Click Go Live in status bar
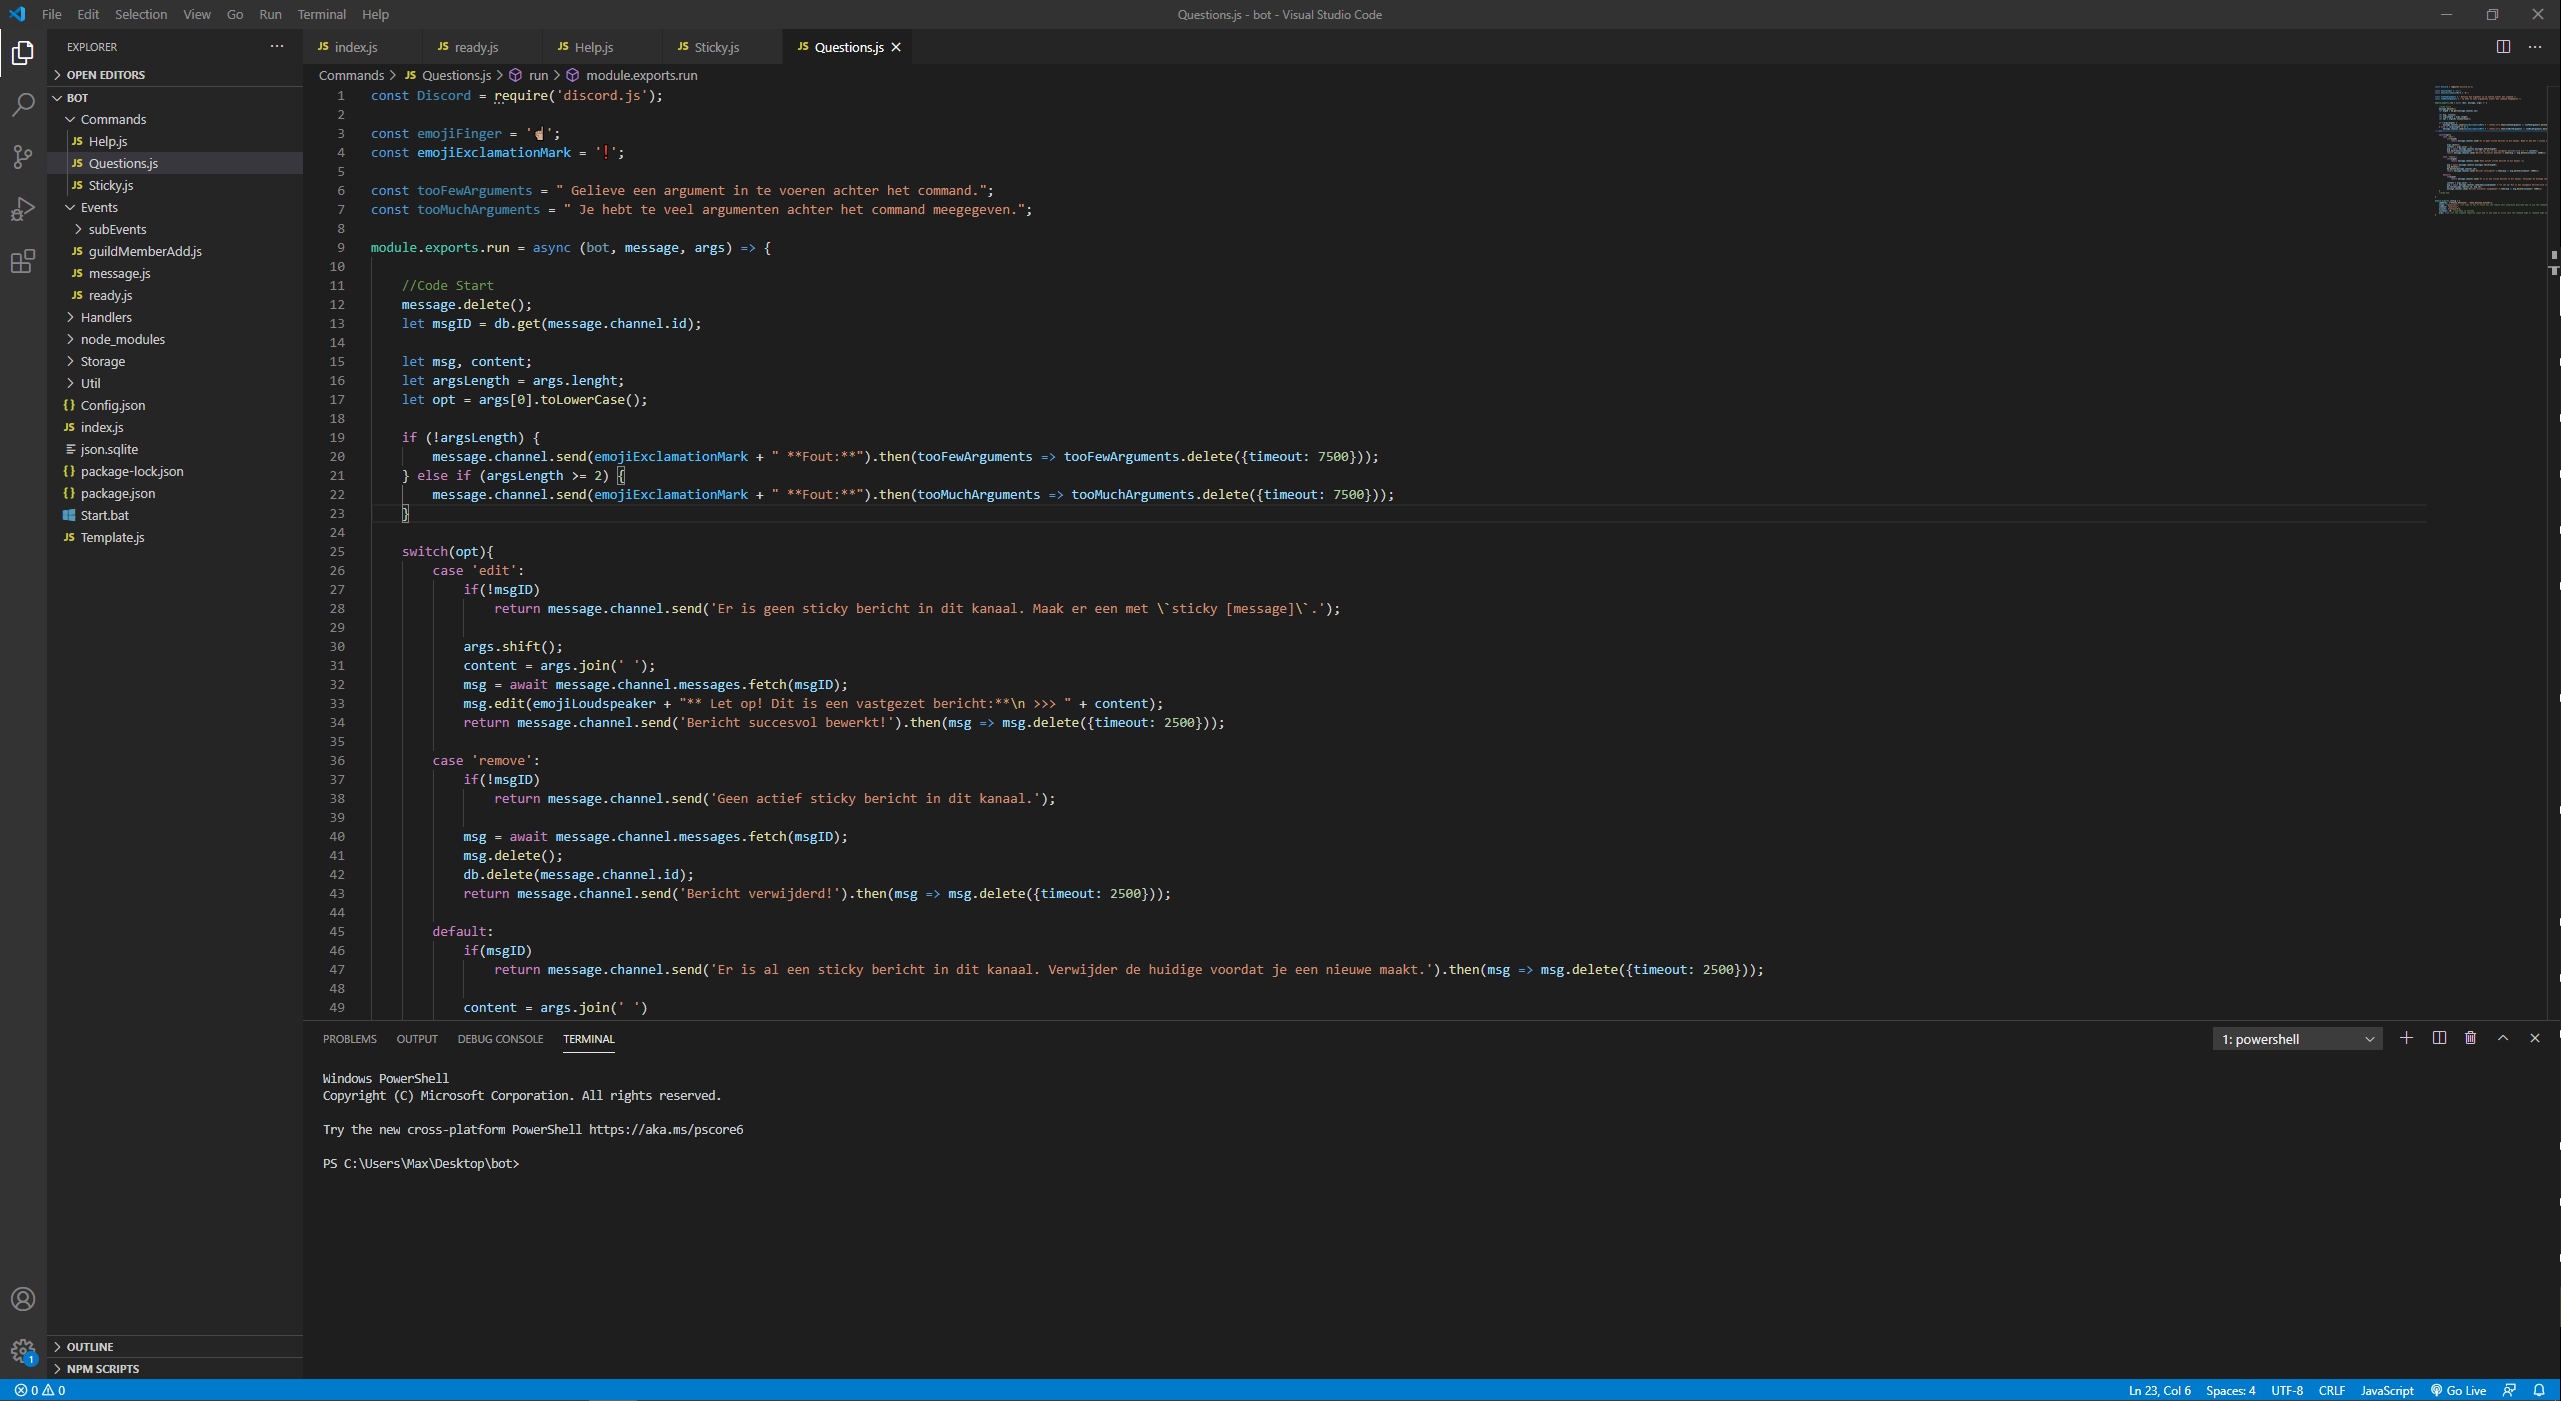This screenshot has height=1401, width=2561. pos(2458,1390)
